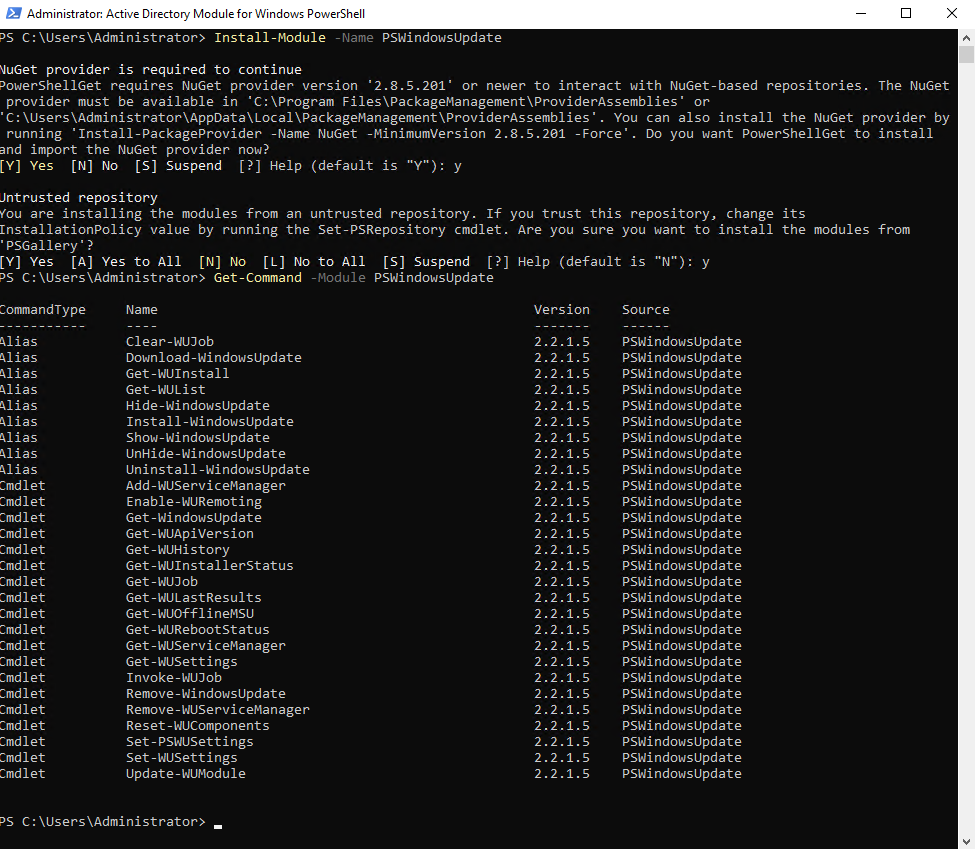Viewport: 975px width, 849px height.
Task: Click the 'CommandType' column header
Action: 42,310
